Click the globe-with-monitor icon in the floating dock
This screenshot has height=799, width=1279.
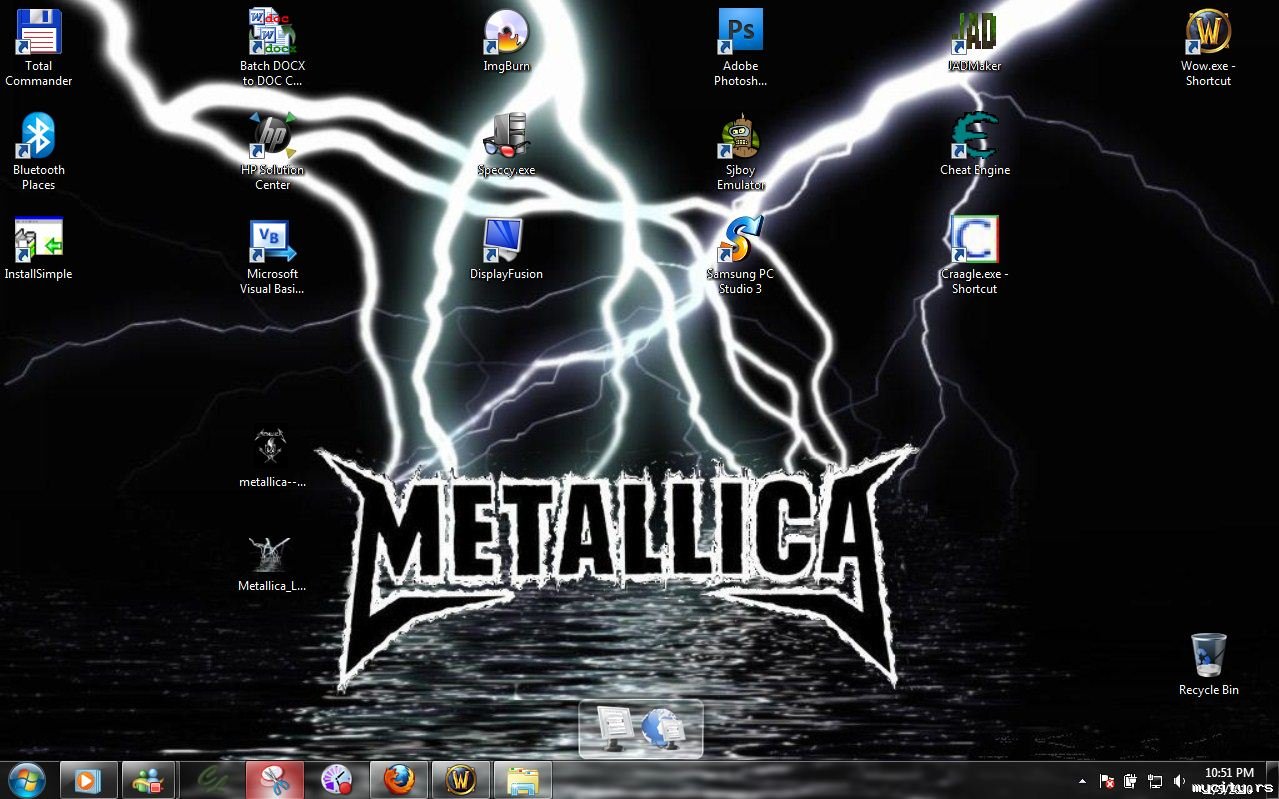pos(664,729)
